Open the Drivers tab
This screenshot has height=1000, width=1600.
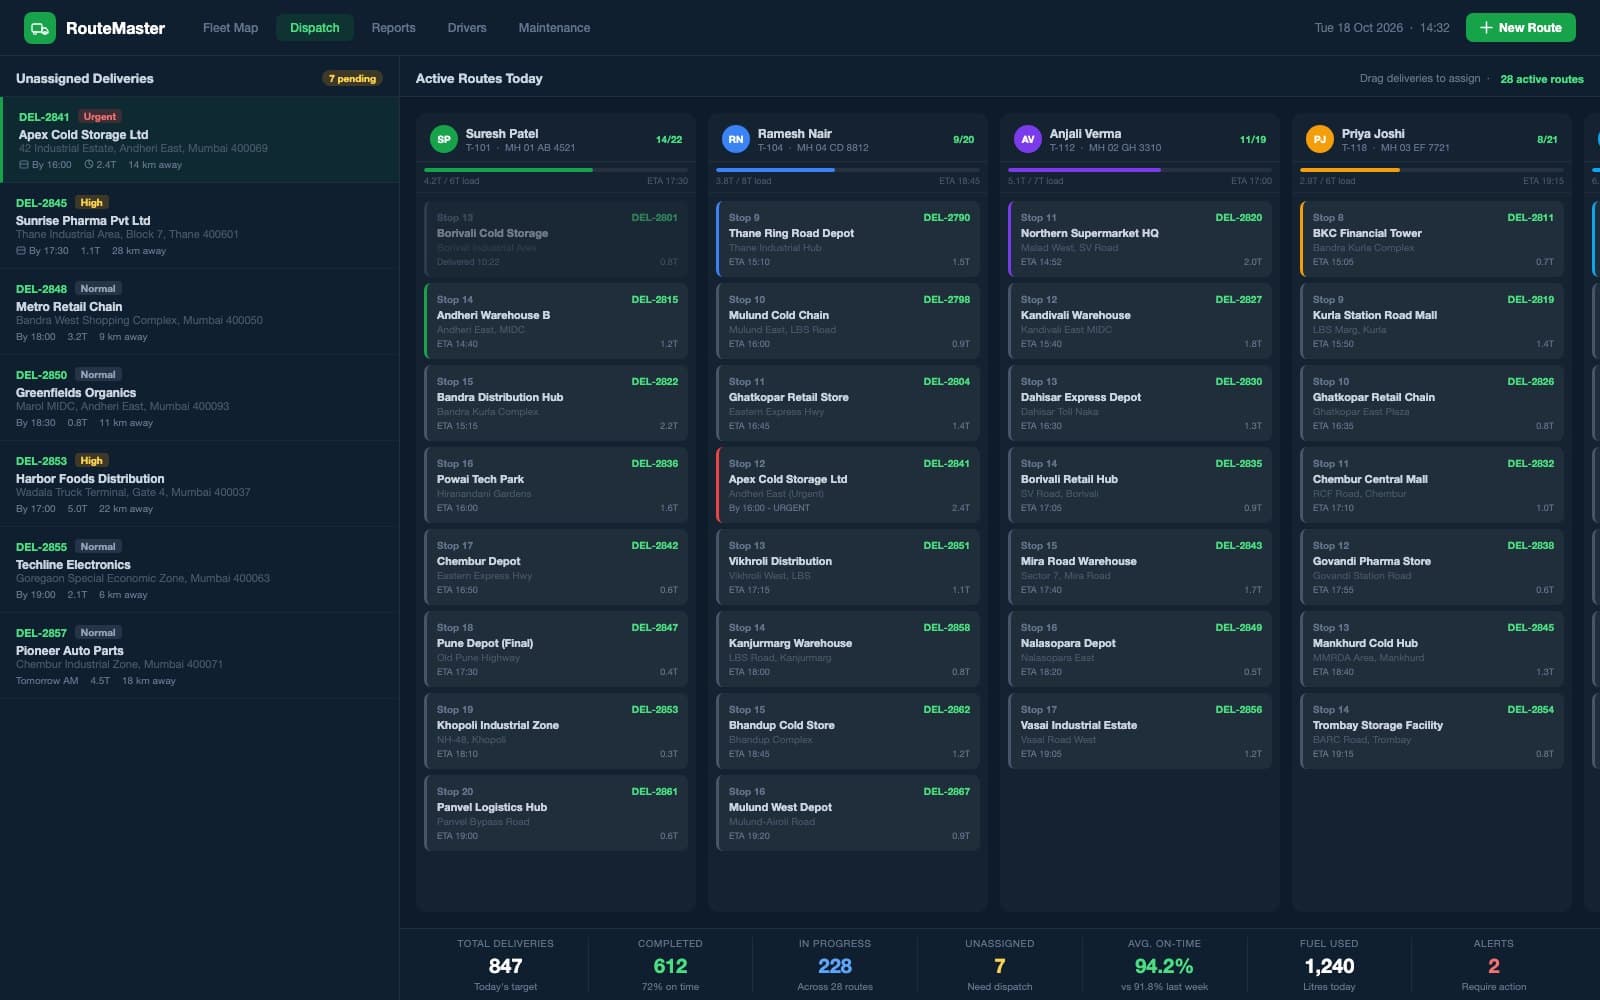coord(467,28)
